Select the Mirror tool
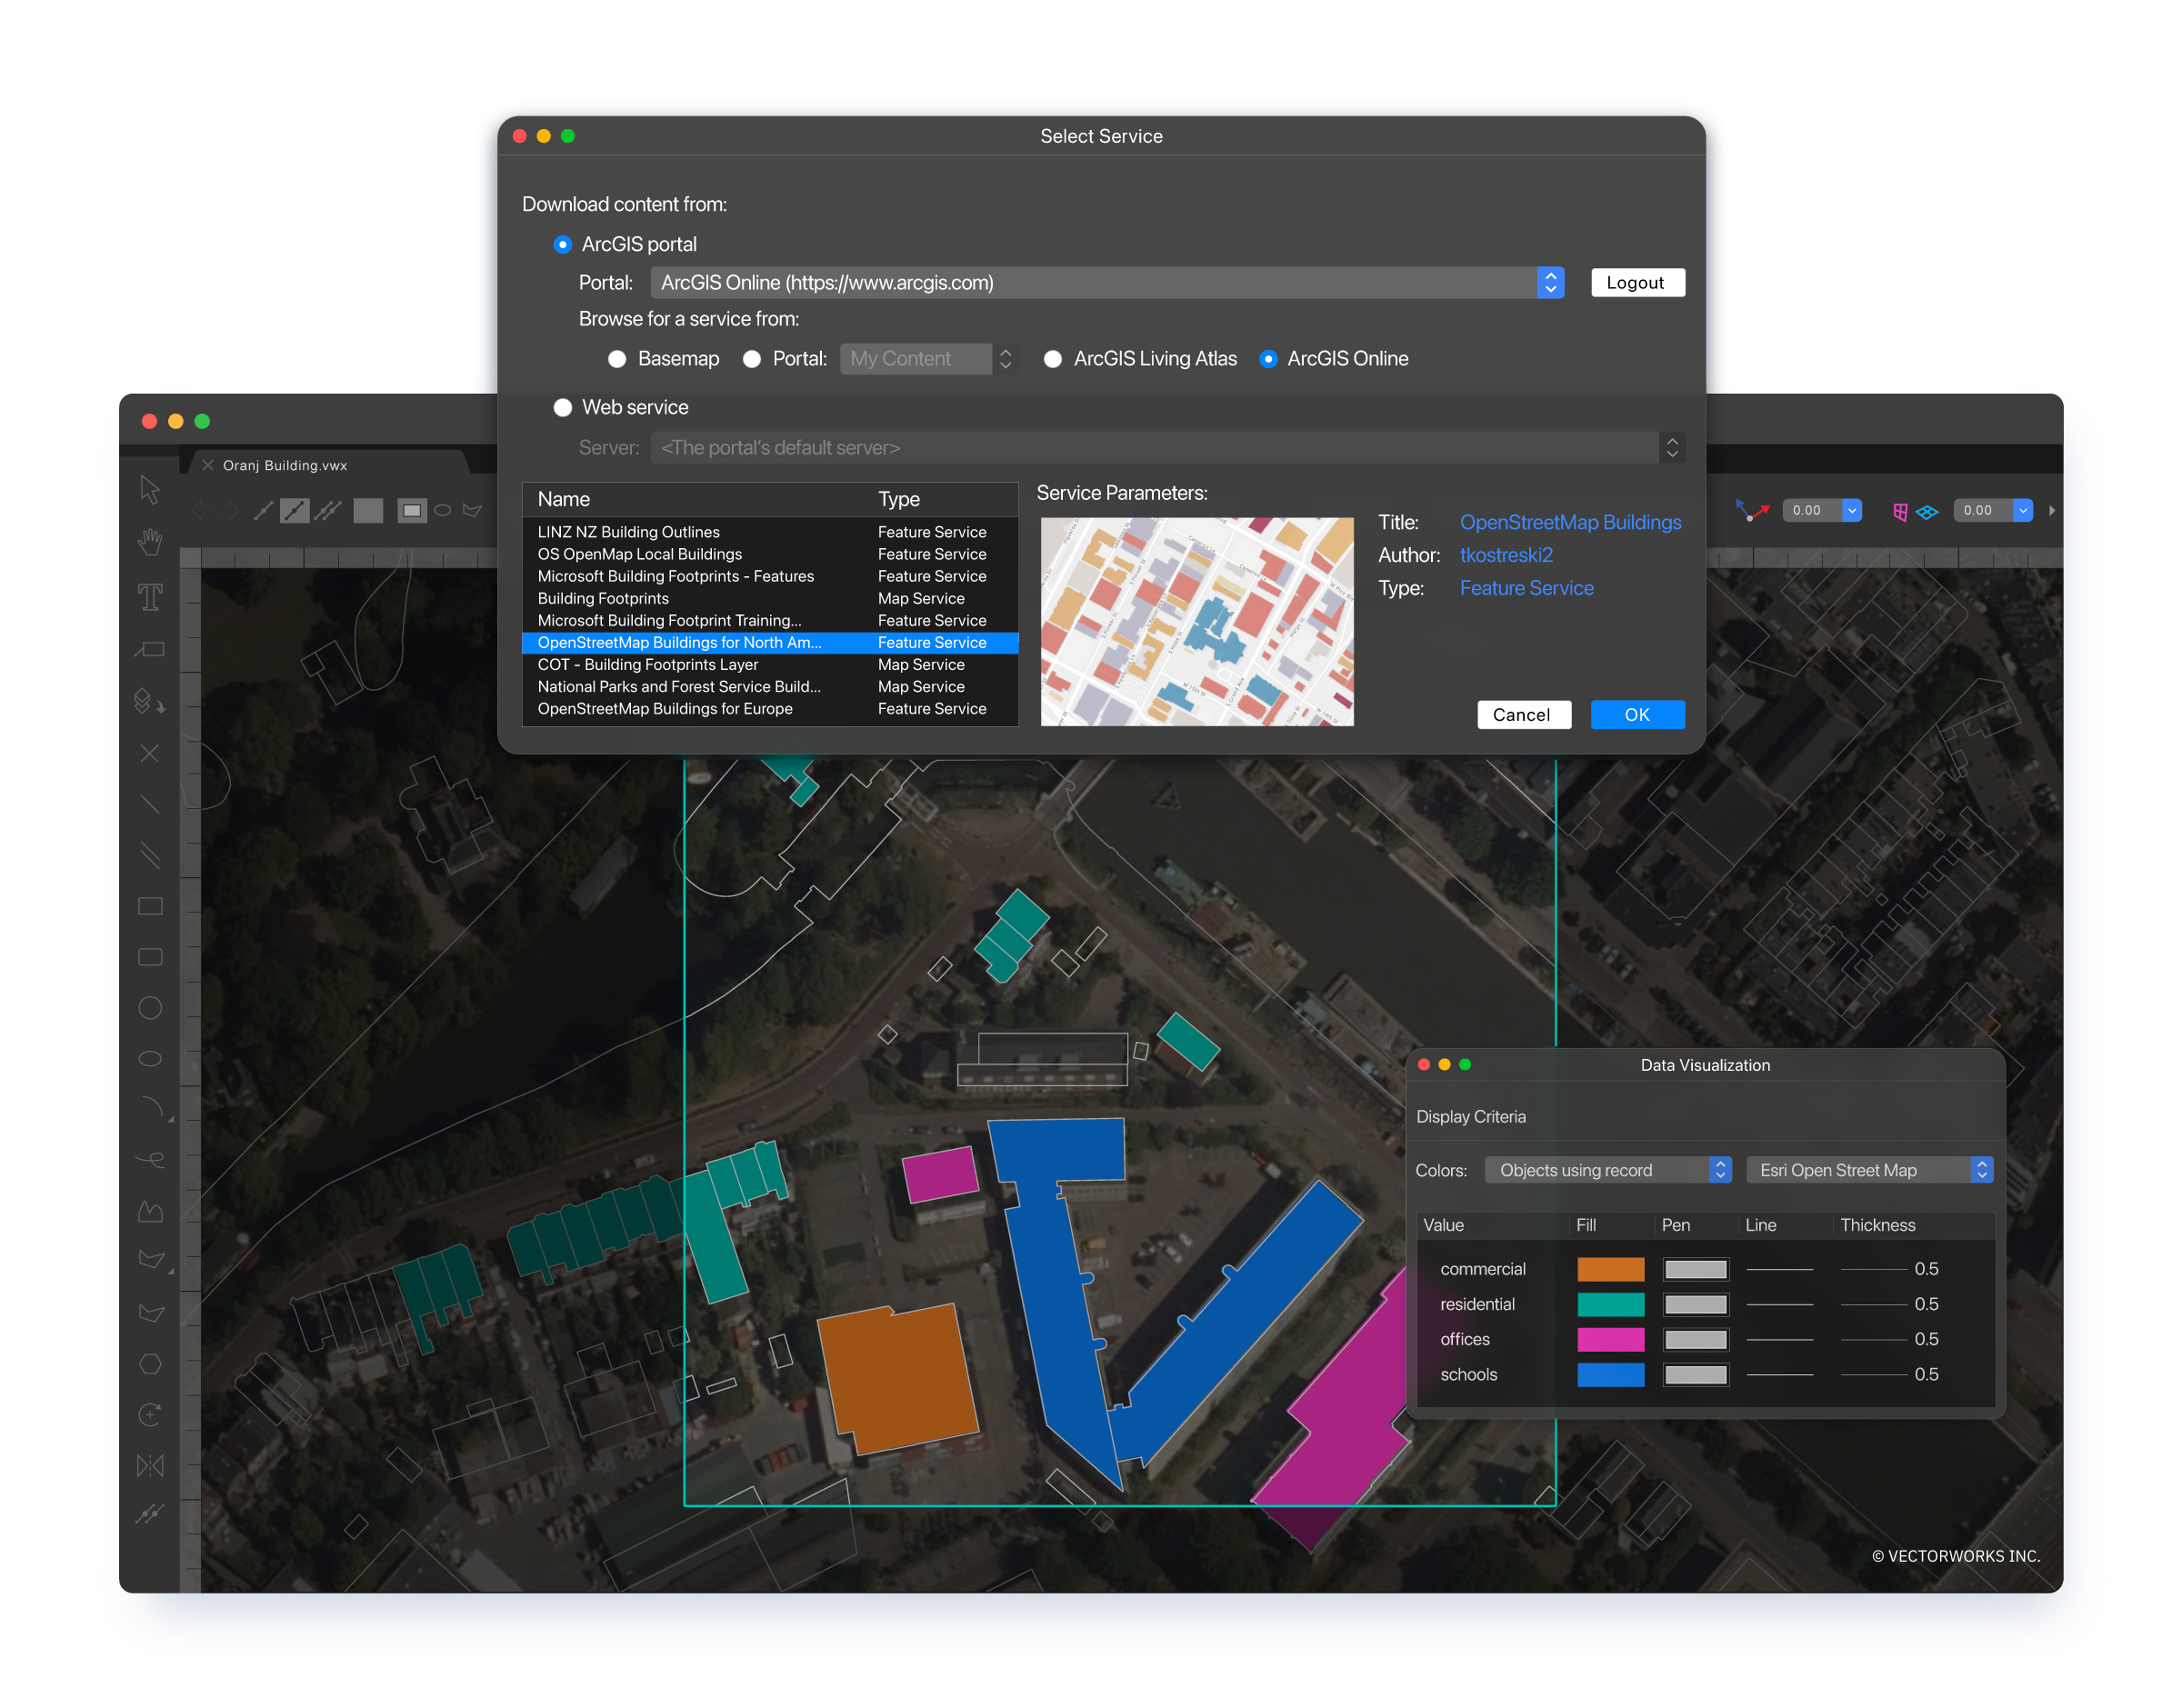 [150, 1466]
